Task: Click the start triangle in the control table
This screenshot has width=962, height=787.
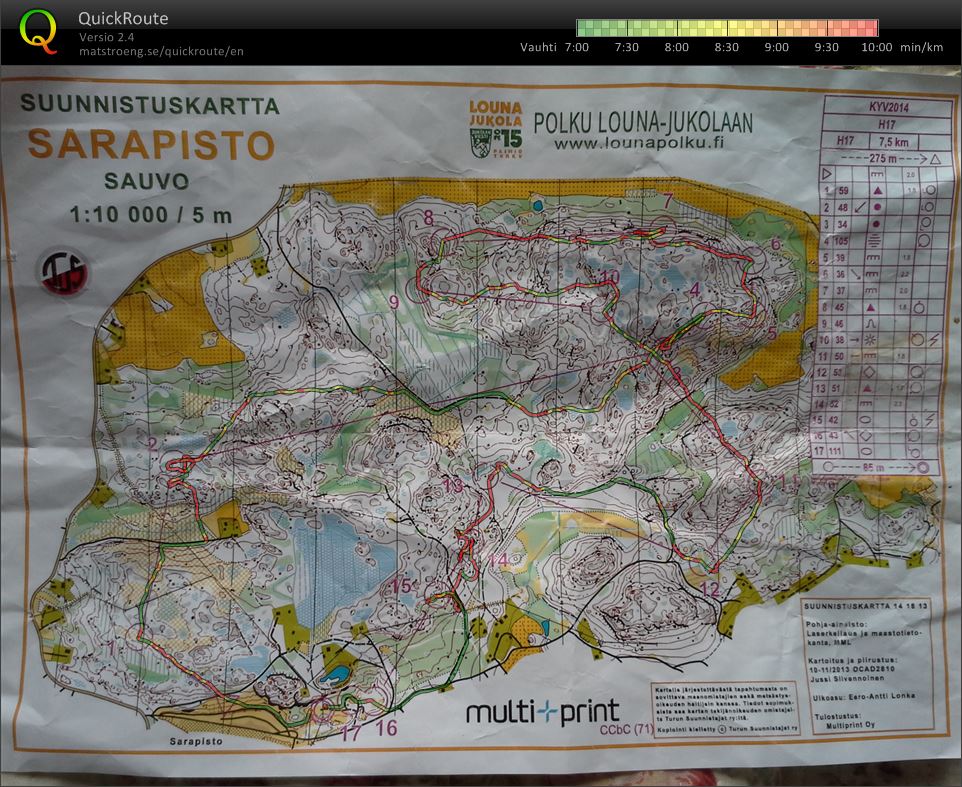Action: click(827, 173)
